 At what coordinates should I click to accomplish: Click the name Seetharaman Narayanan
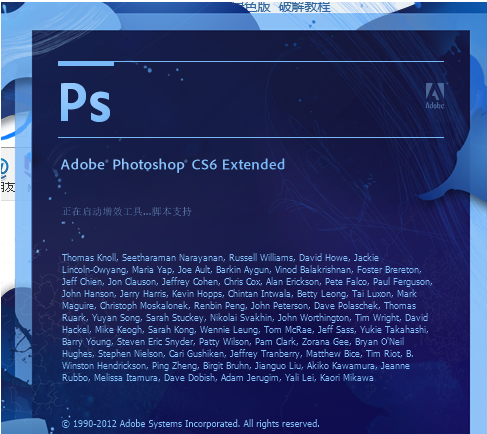pos(173,258)
